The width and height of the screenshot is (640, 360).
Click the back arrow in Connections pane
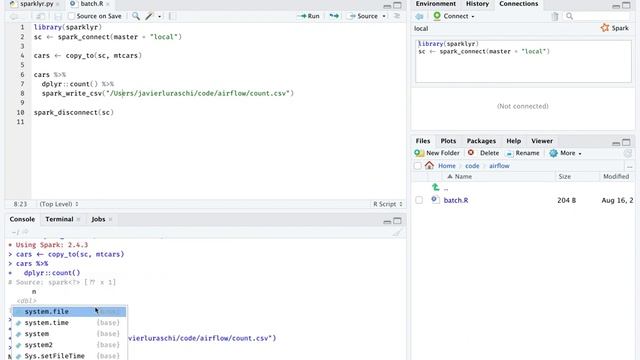420,16
